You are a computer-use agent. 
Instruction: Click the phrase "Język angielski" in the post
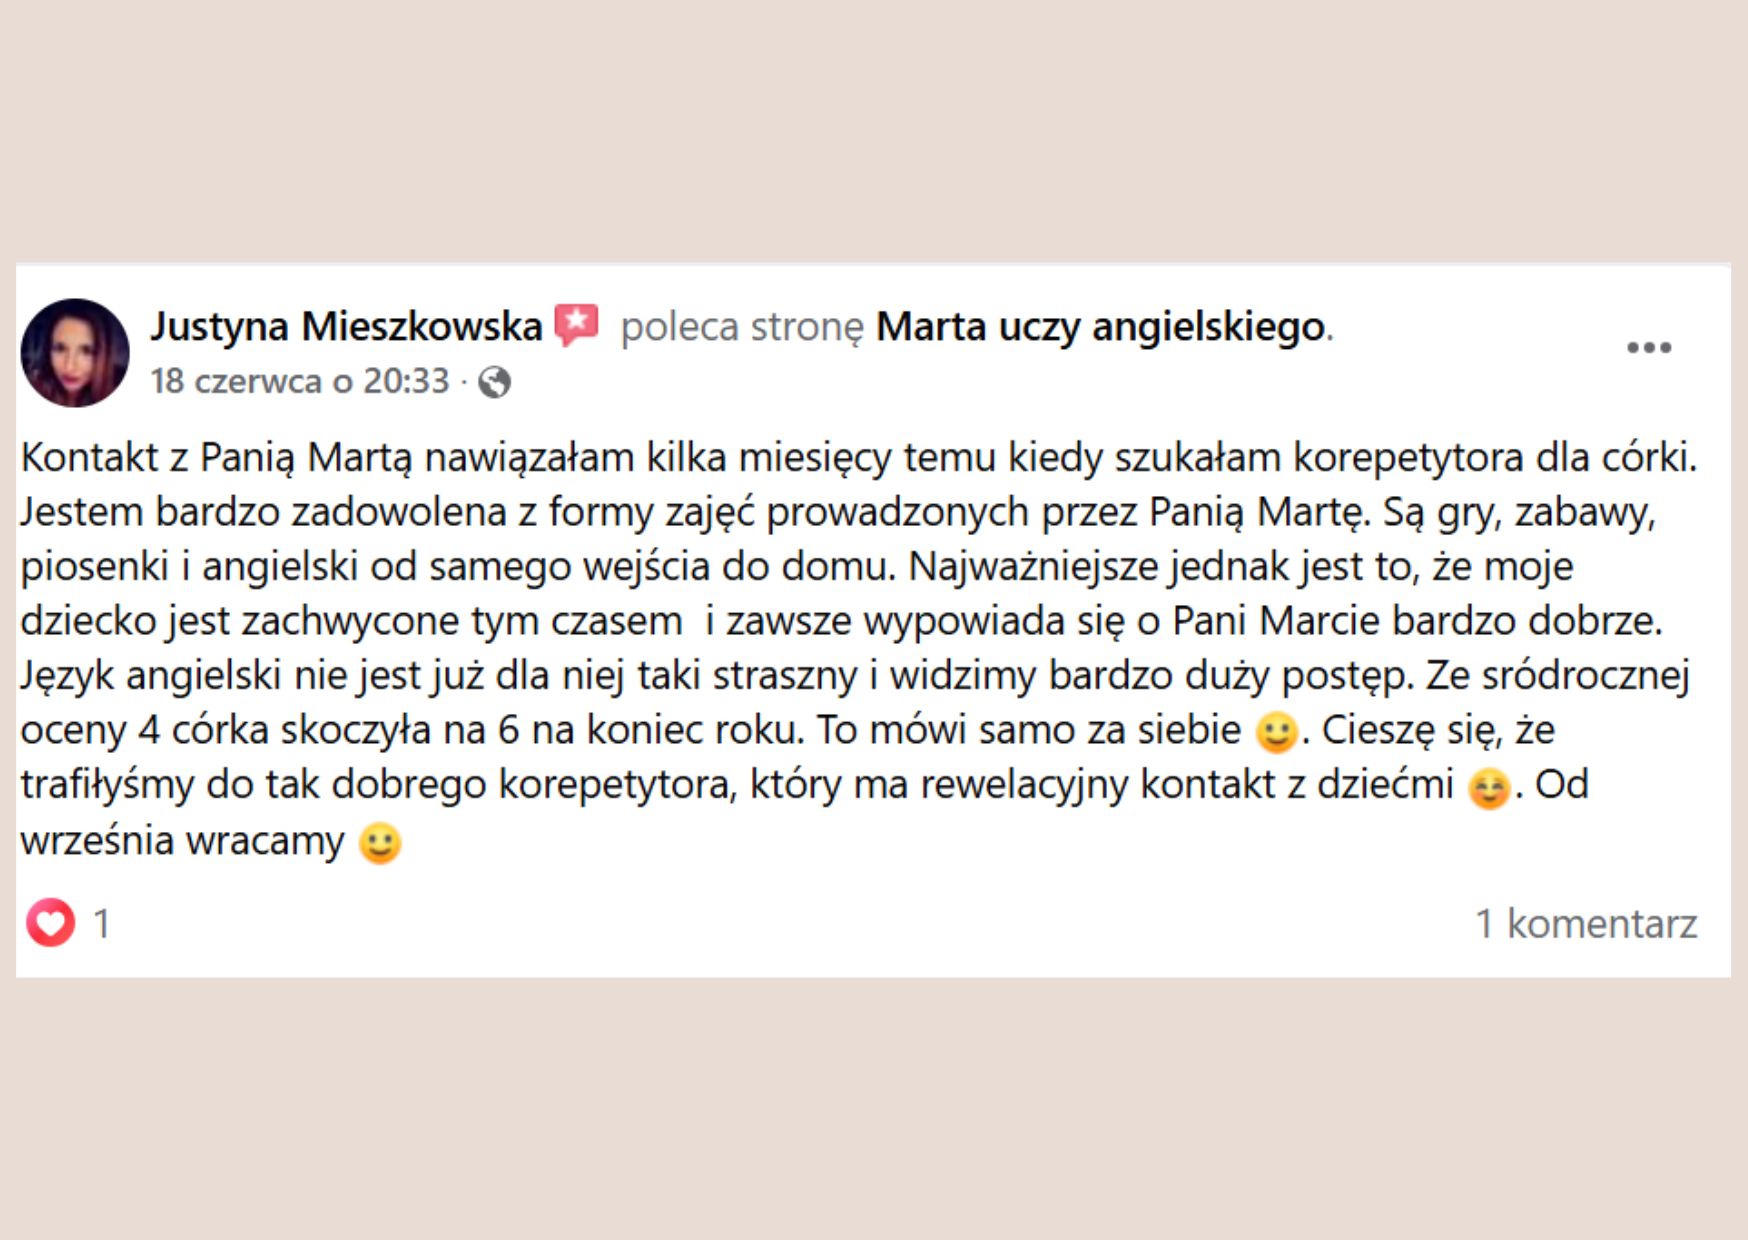point(150,676)
